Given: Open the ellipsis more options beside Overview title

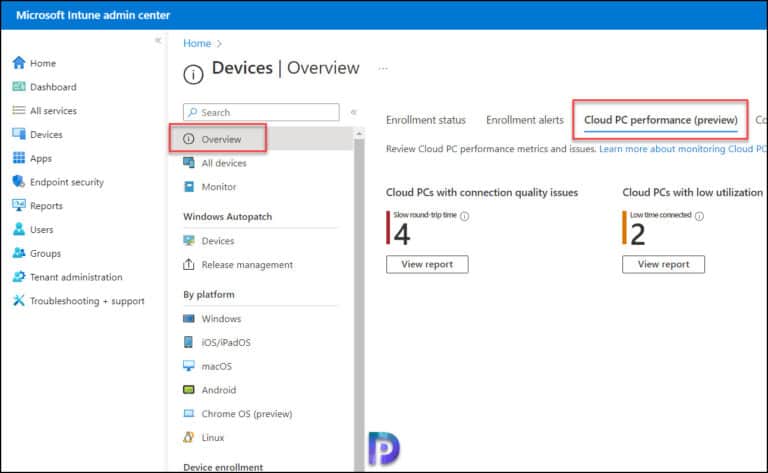Looking at the screenshot, I should coord(383,69).
